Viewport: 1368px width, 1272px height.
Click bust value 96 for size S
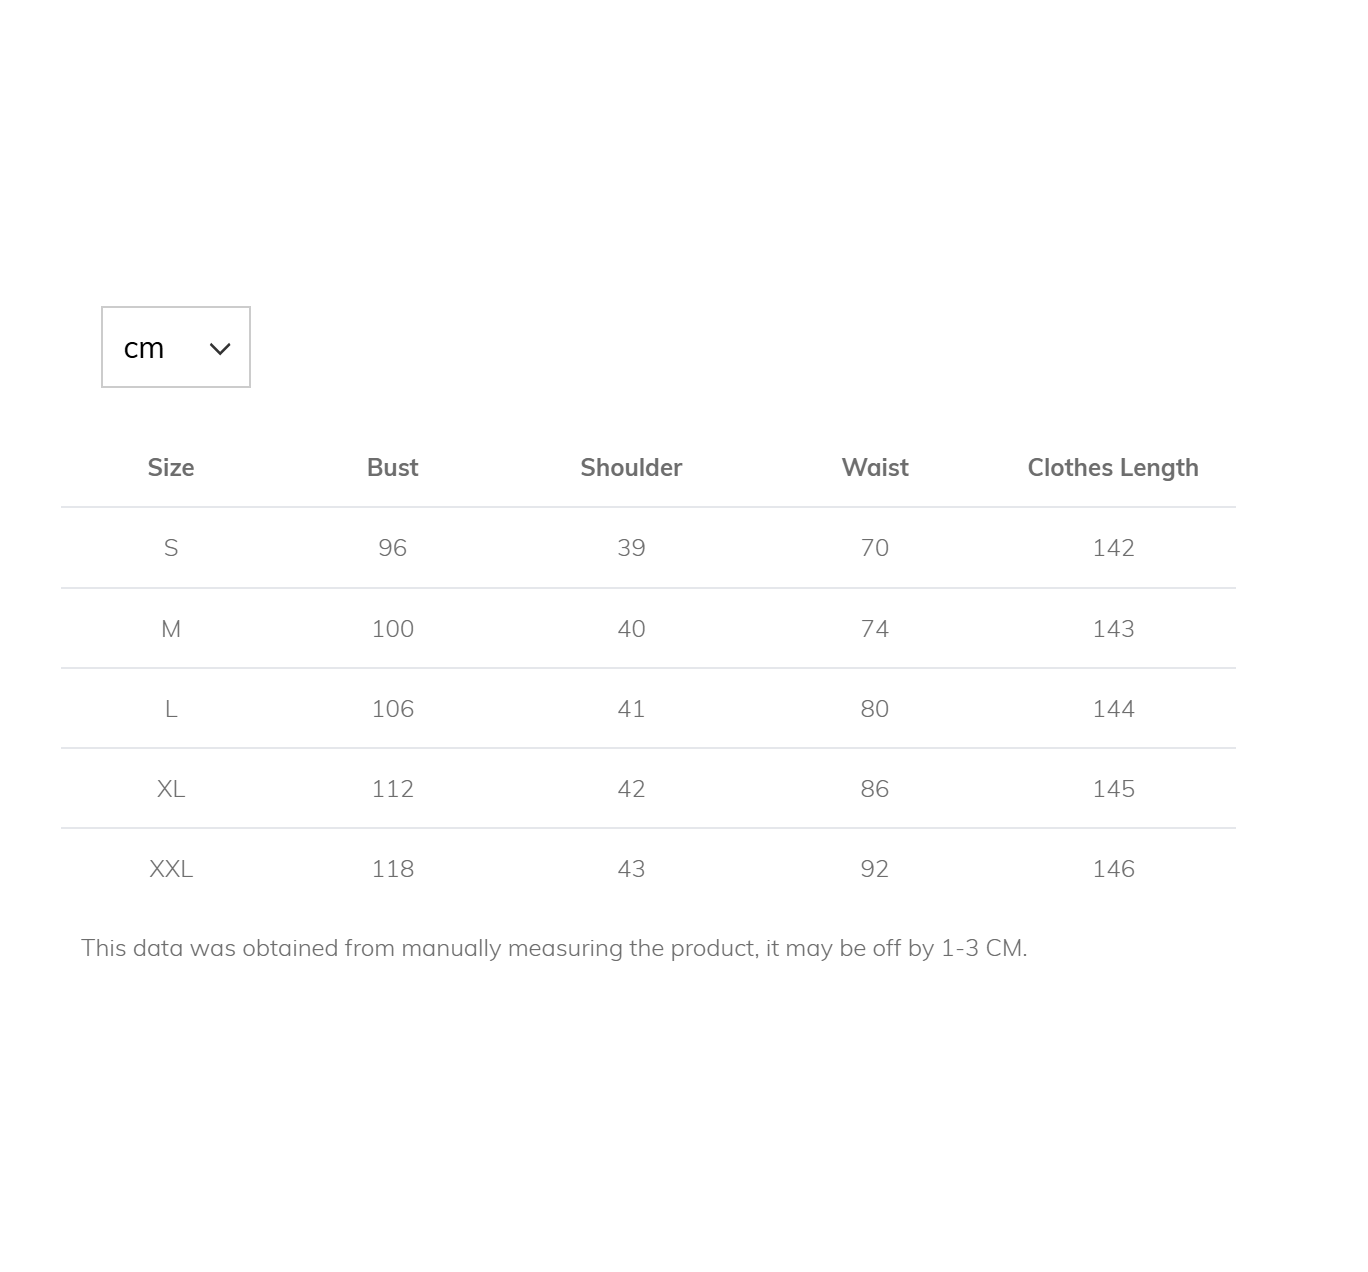(392, 548)
